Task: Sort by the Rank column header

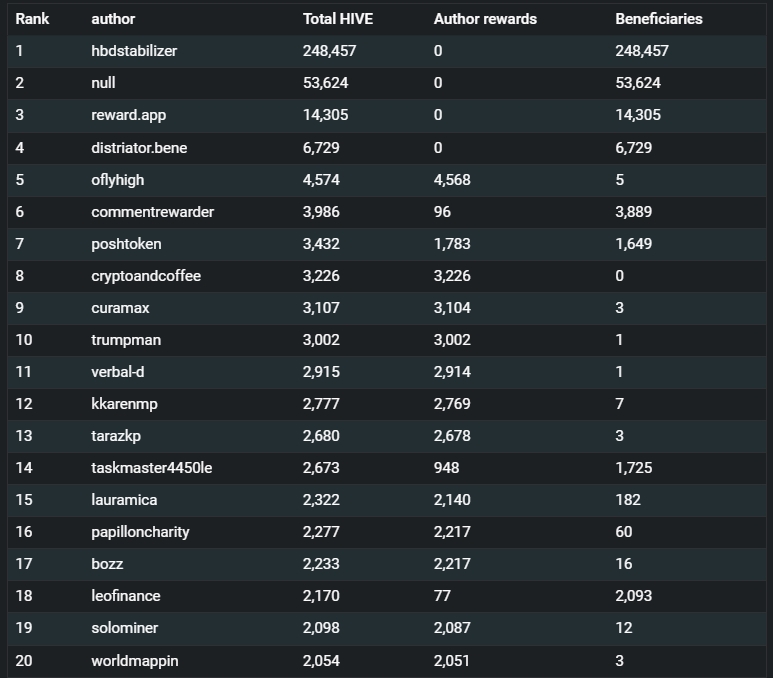Action: click(x=32, y=19)
